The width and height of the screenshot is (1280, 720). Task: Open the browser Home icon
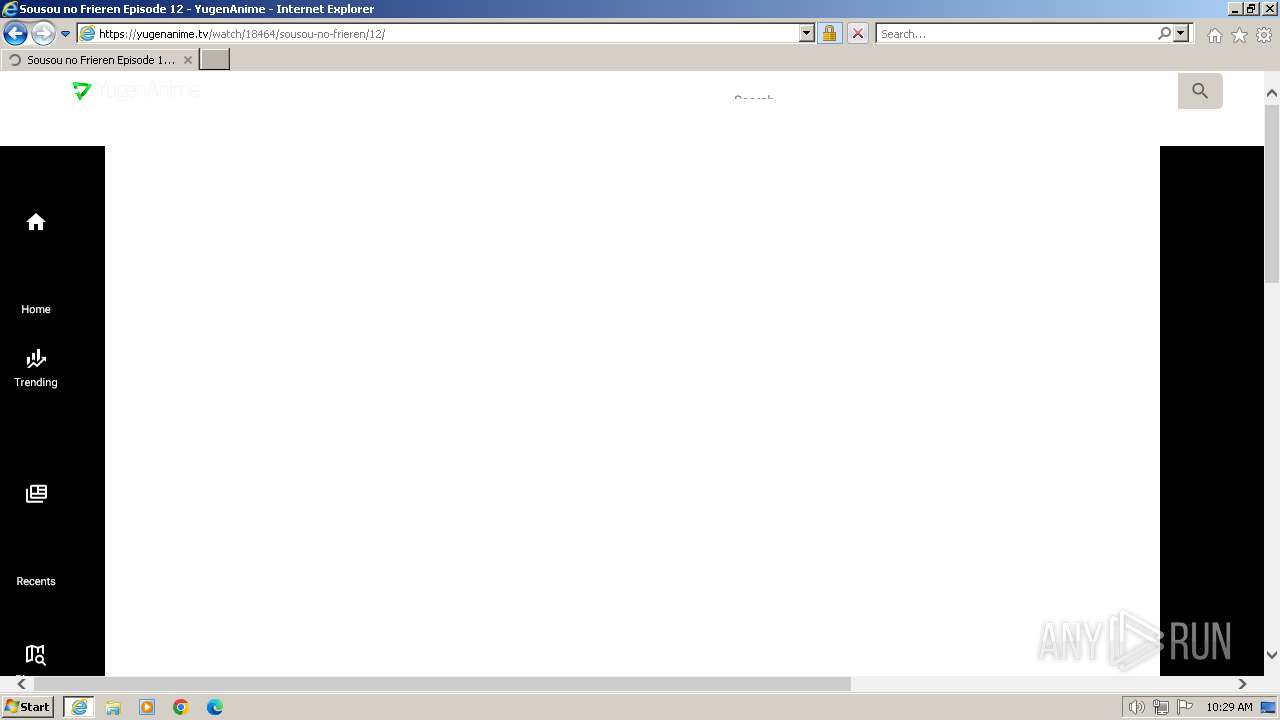(1214, 35)
